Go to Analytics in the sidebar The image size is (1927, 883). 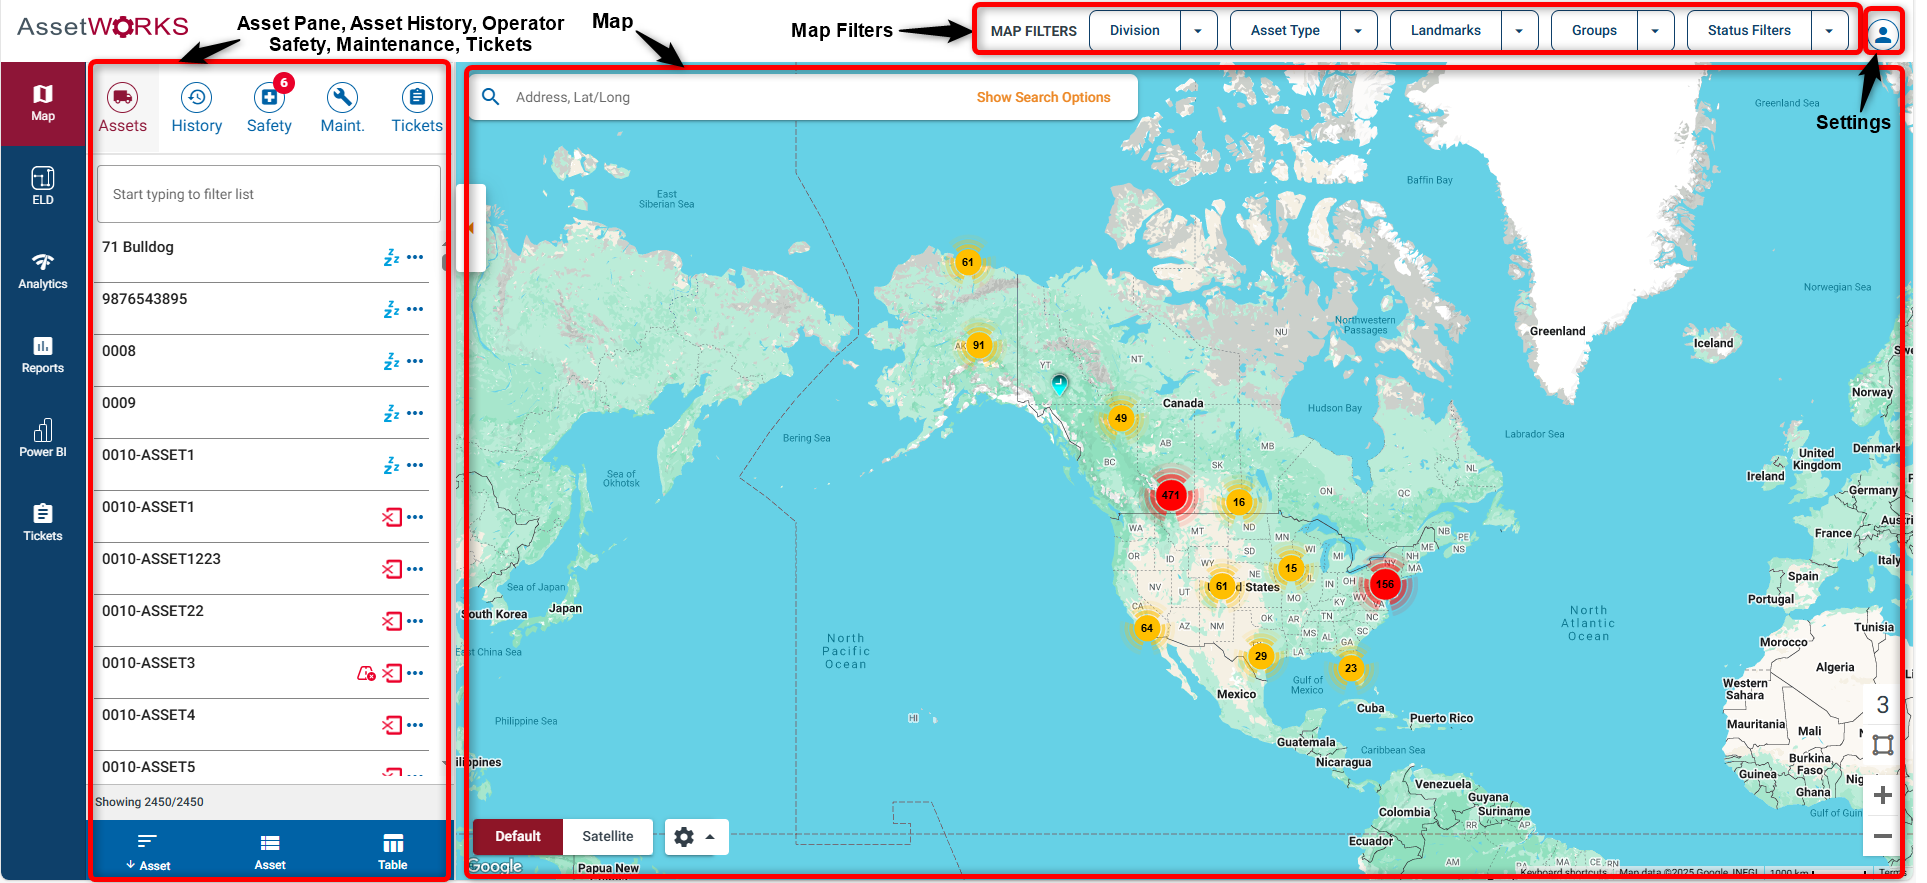[43, 270]
